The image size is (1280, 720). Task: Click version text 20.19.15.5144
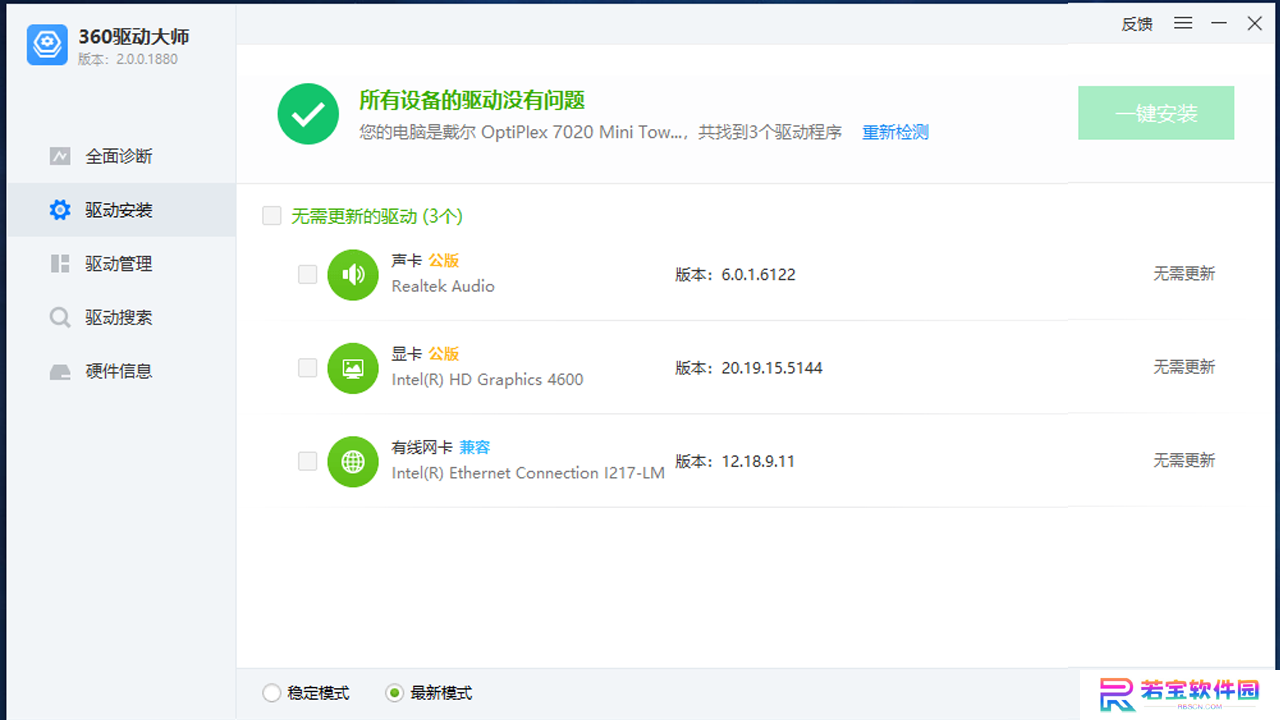772,368
